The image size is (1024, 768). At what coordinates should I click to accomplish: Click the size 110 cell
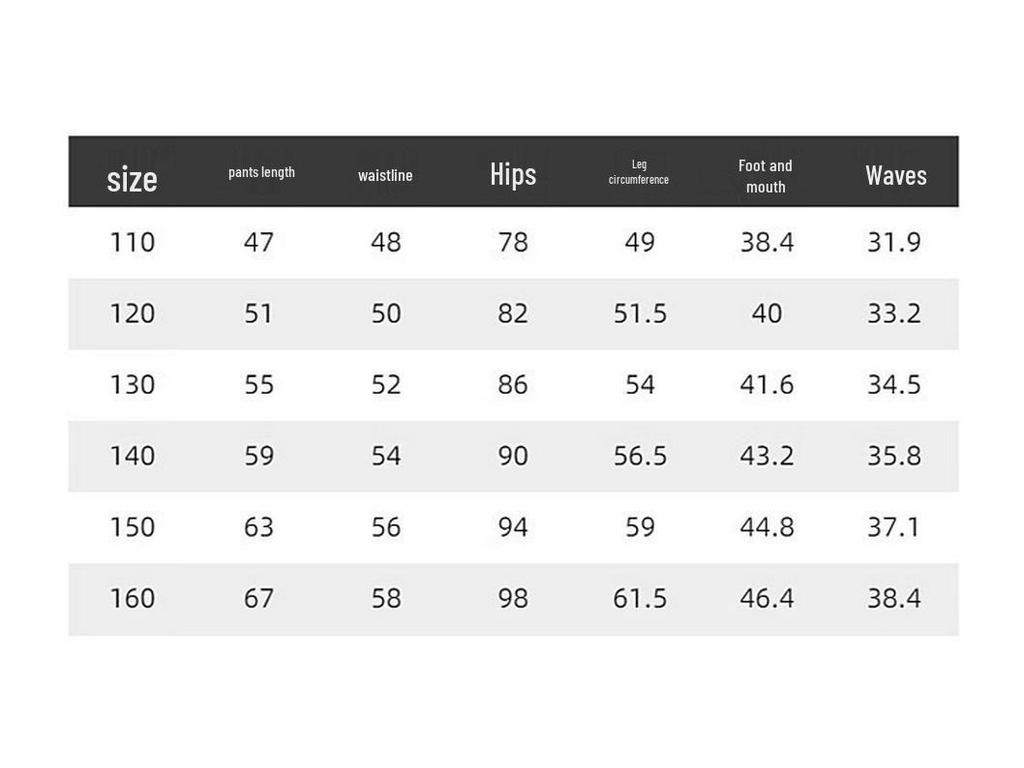[133, 242]
